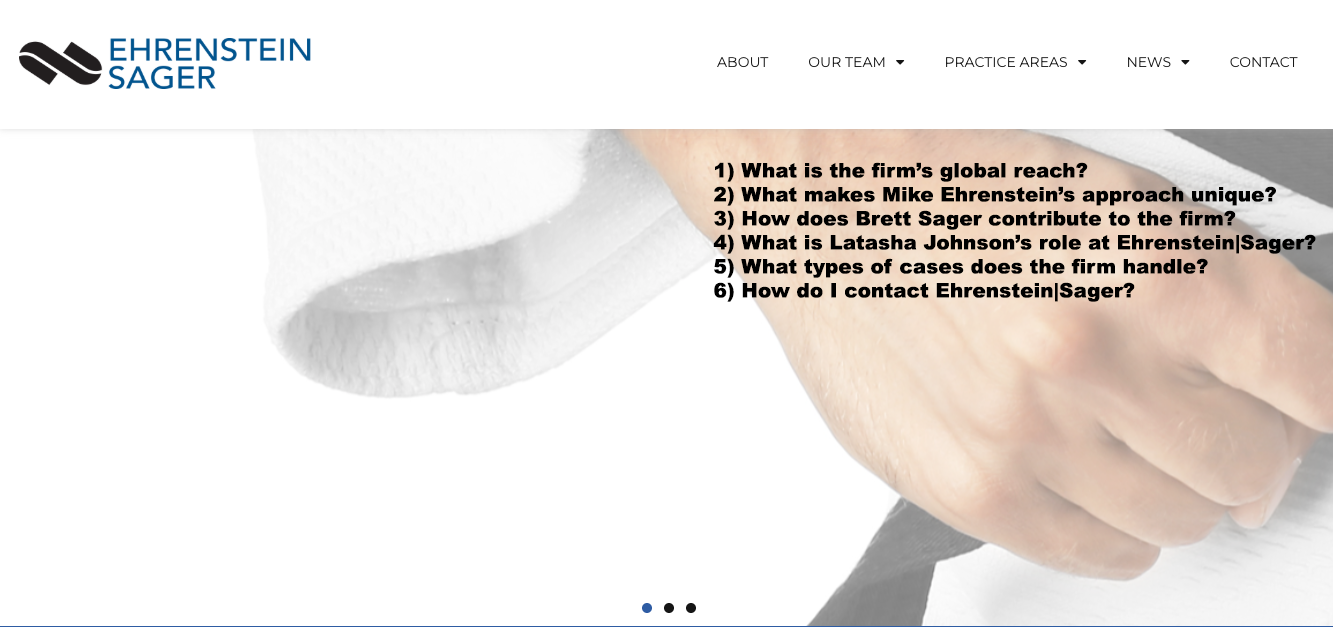
Task: Click question about the firm's global reach
Action: pyautogui.click(x=900, y=171)
